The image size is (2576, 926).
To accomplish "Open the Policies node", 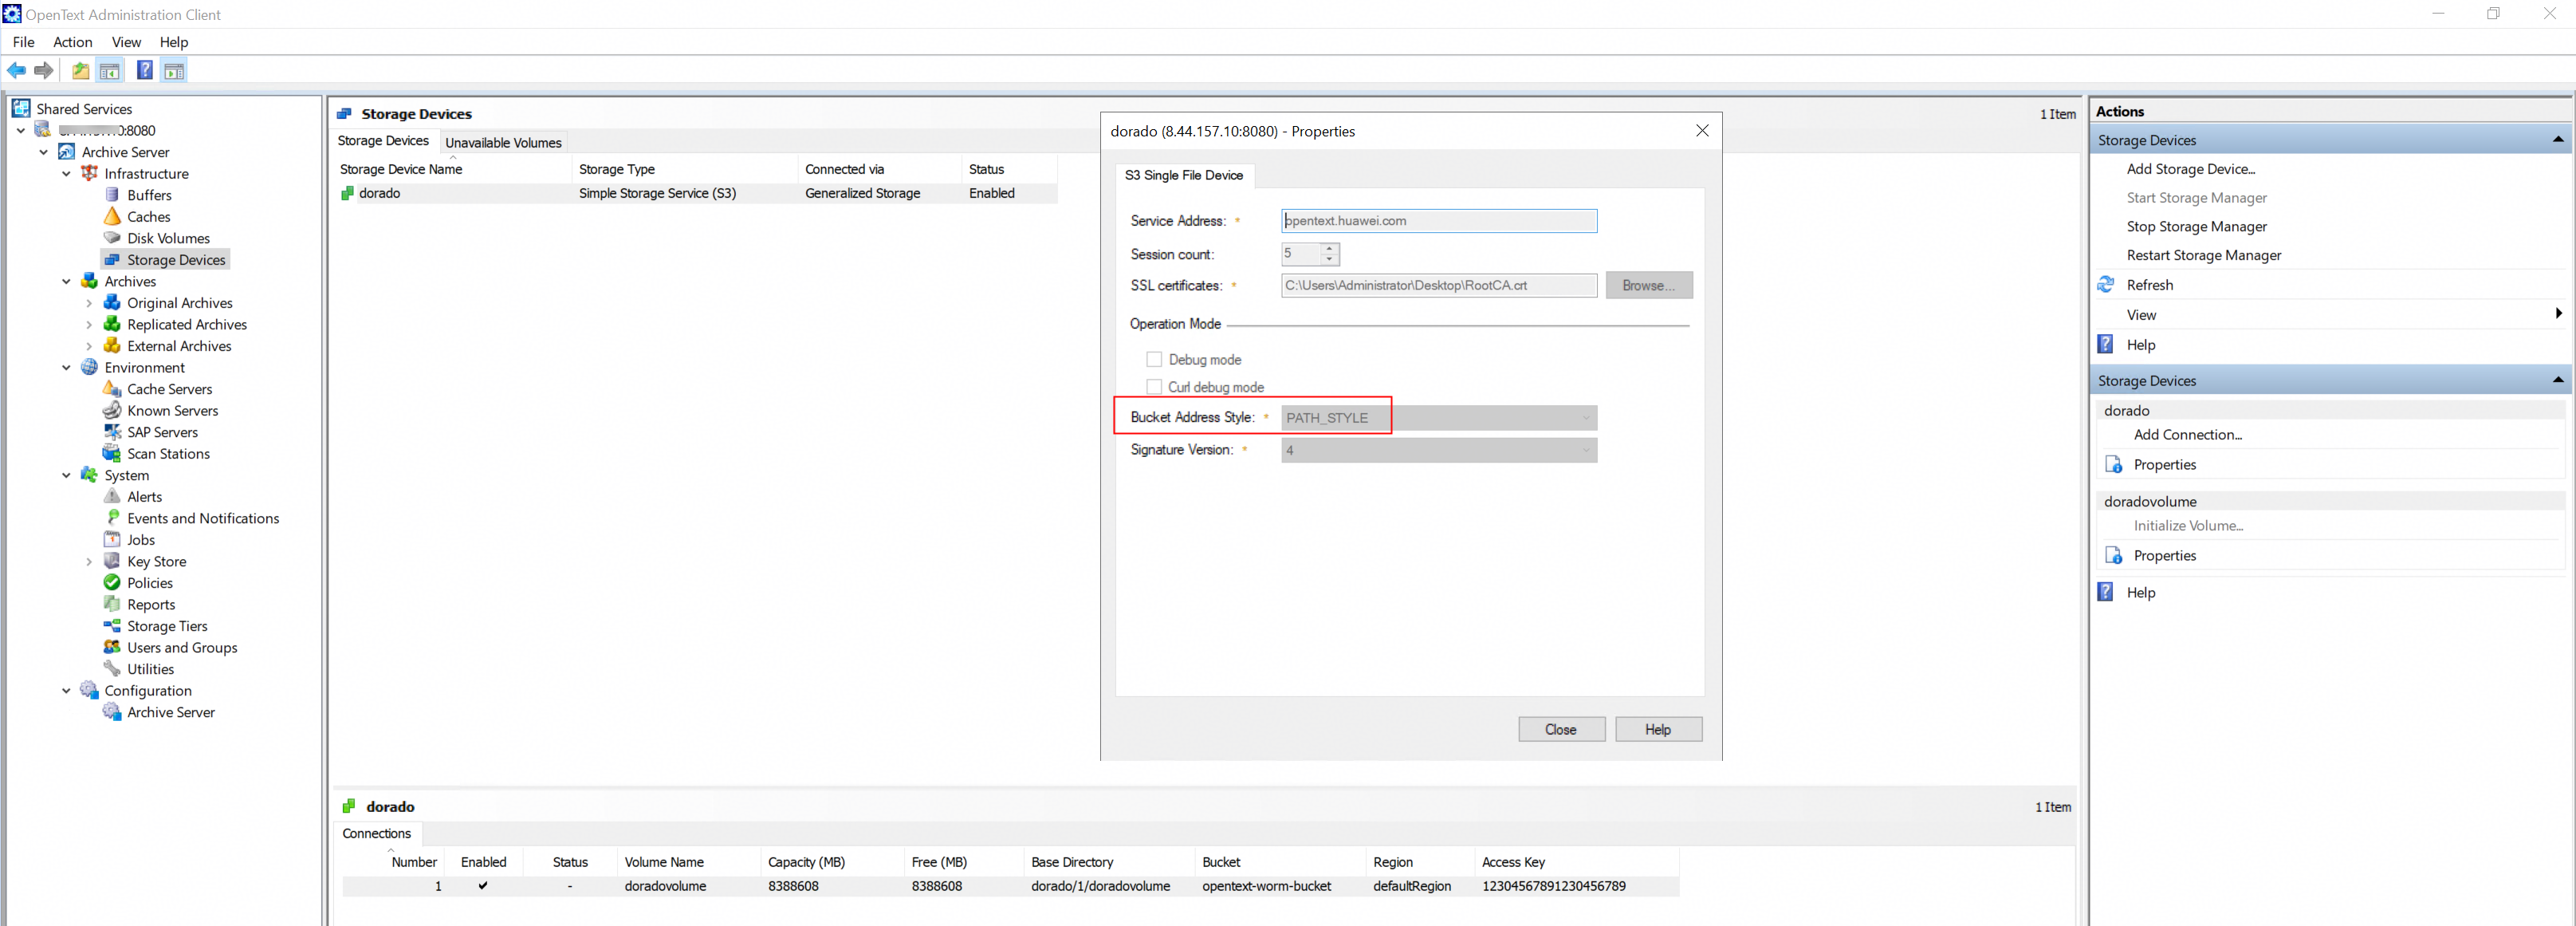I will pos(150,583).
